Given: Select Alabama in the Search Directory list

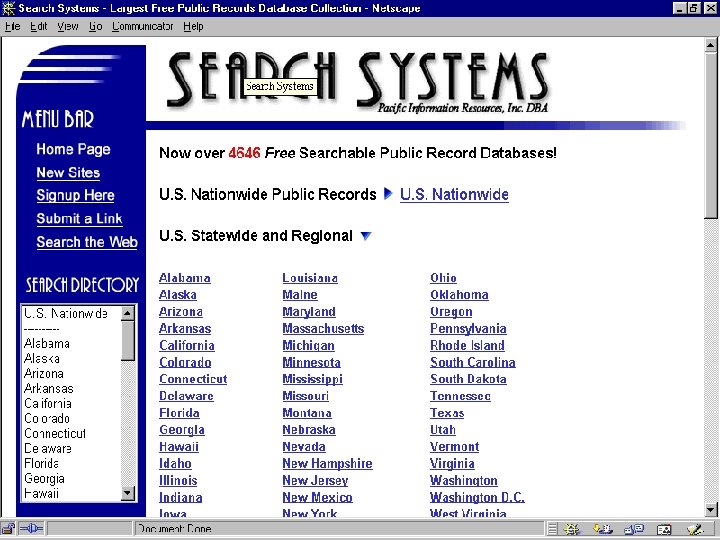Looking at the screenshot, I should 47,343.
